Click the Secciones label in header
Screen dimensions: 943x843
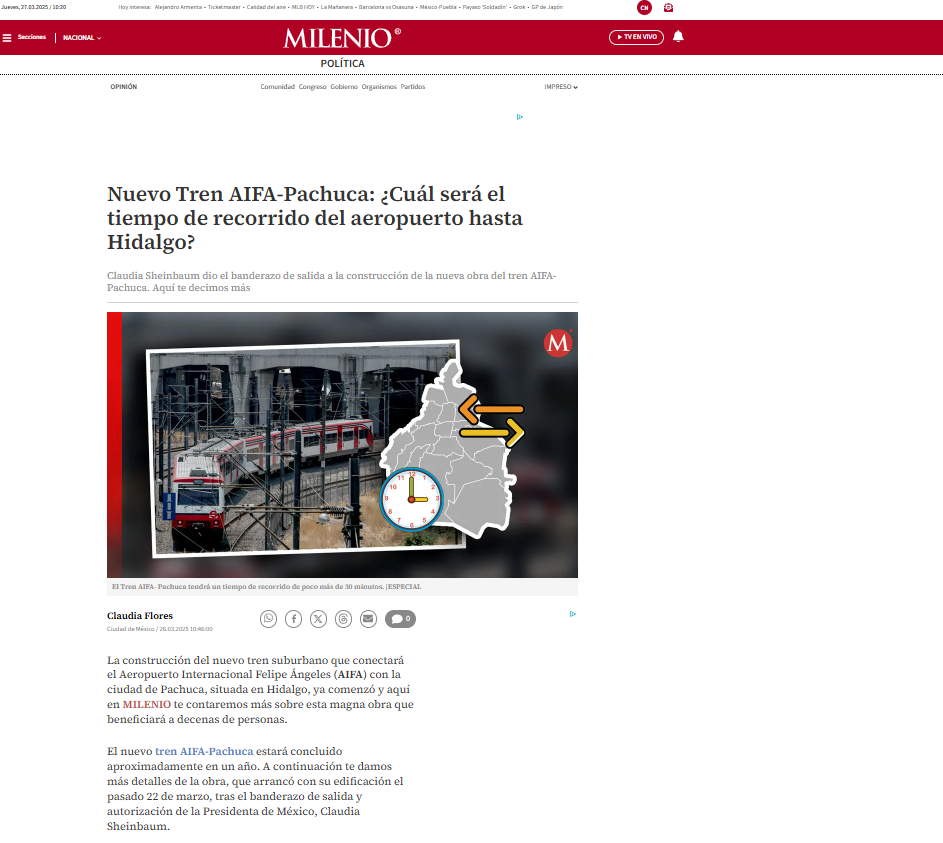click(32, 37)
